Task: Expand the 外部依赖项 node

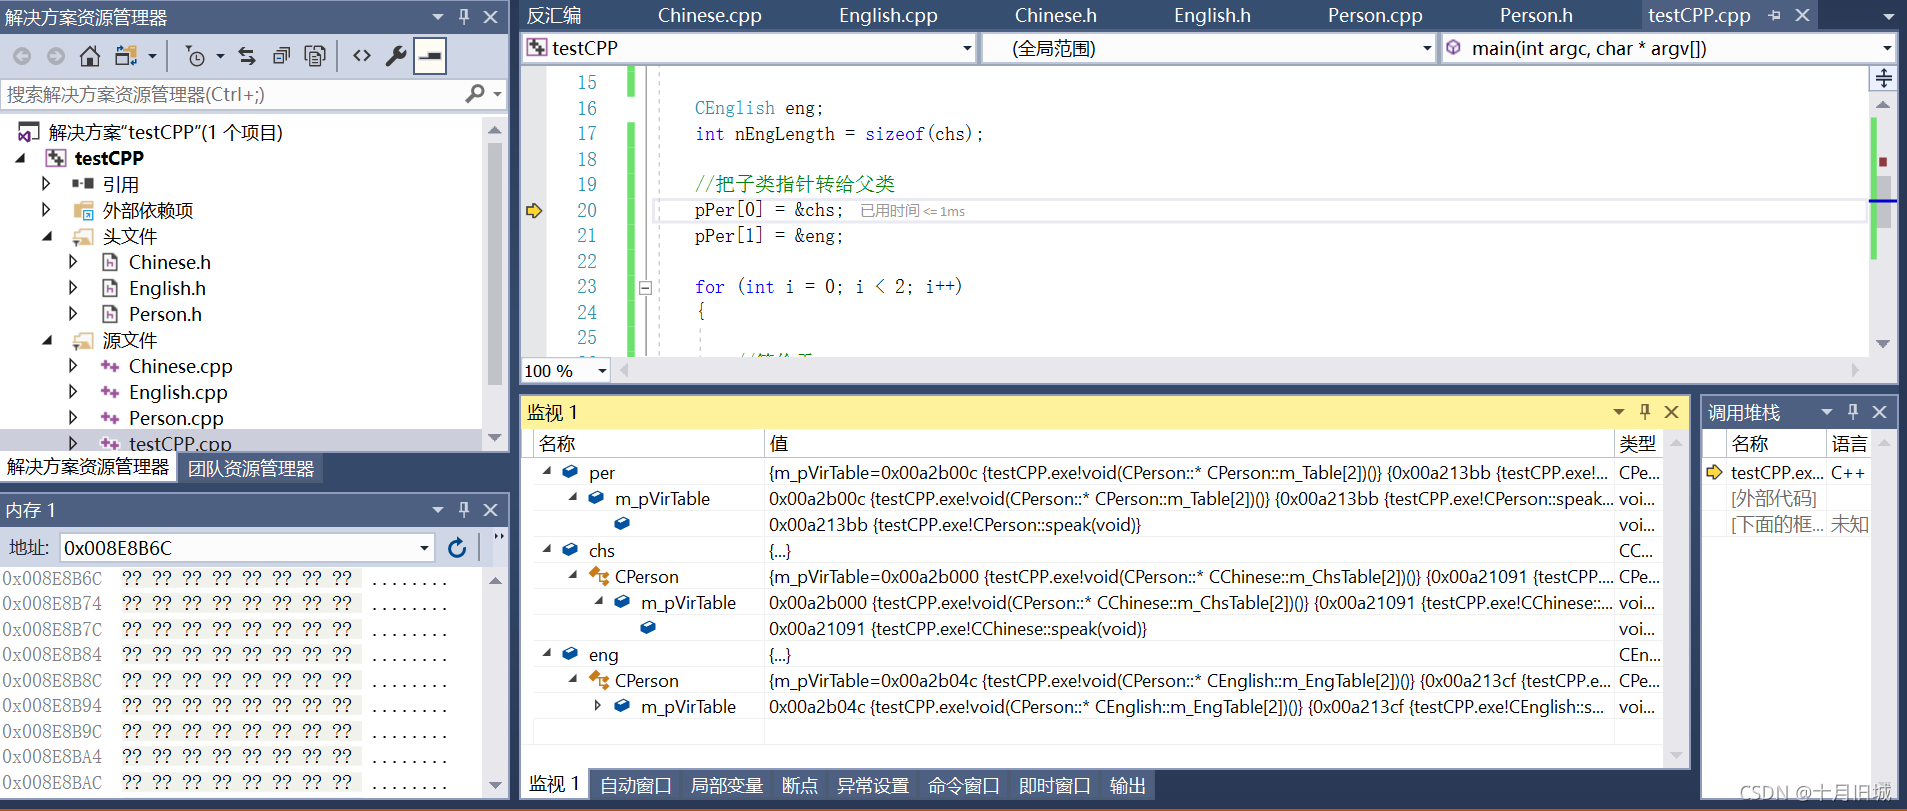Action: coord(46,210)
